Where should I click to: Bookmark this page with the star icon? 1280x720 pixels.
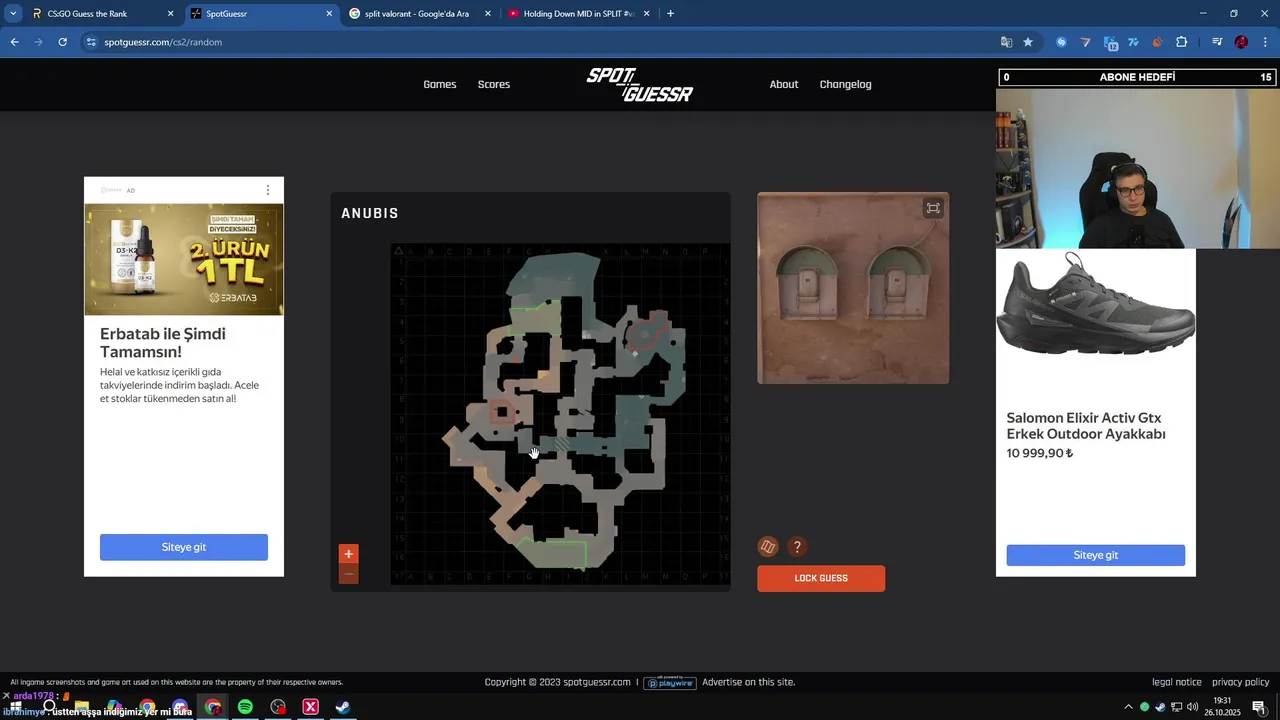click(x=1028, y=42)
